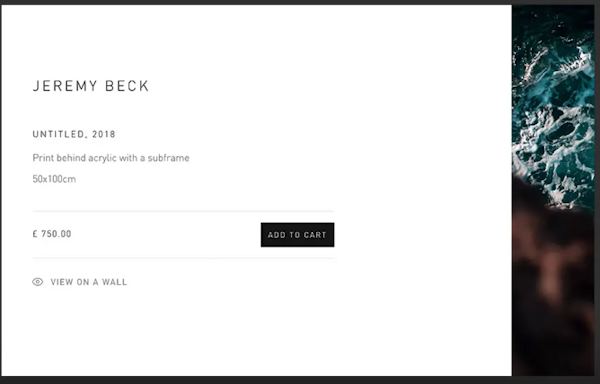Click the divider line above the price
The width and height of the screenshot is (600, 384).
pos(183,211)
